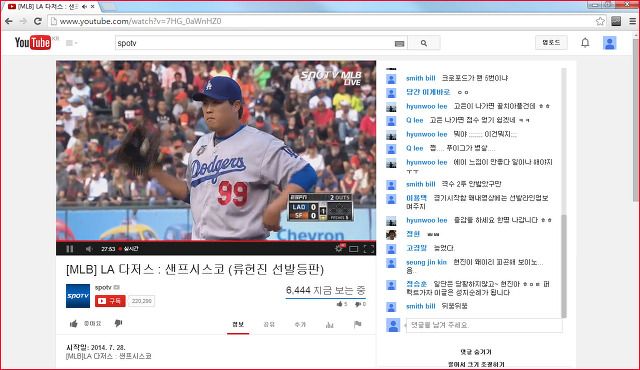Click the live chat scrollbar
Screen dimensions: 640x370
[x=564, y=266]
